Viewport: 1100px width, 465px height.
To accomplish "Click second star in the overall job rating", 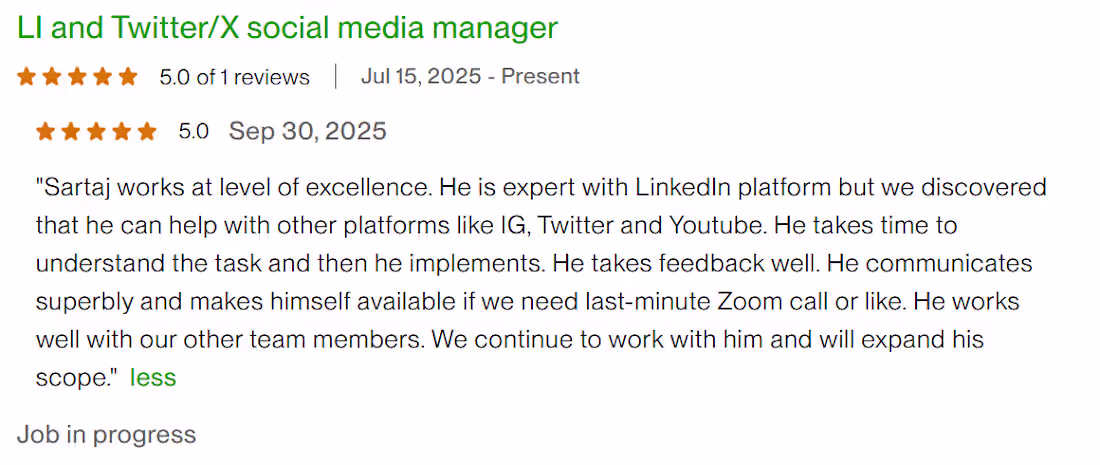I will (52, 77).
